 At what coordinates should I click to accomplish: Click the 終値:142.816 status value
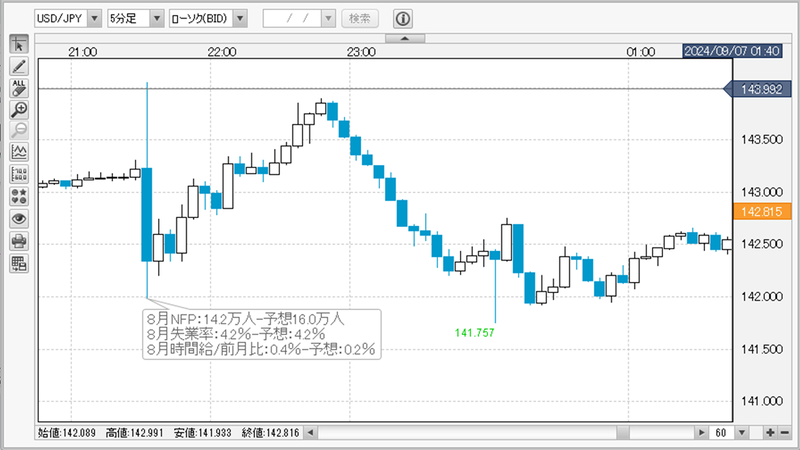(x=270, y=433)
